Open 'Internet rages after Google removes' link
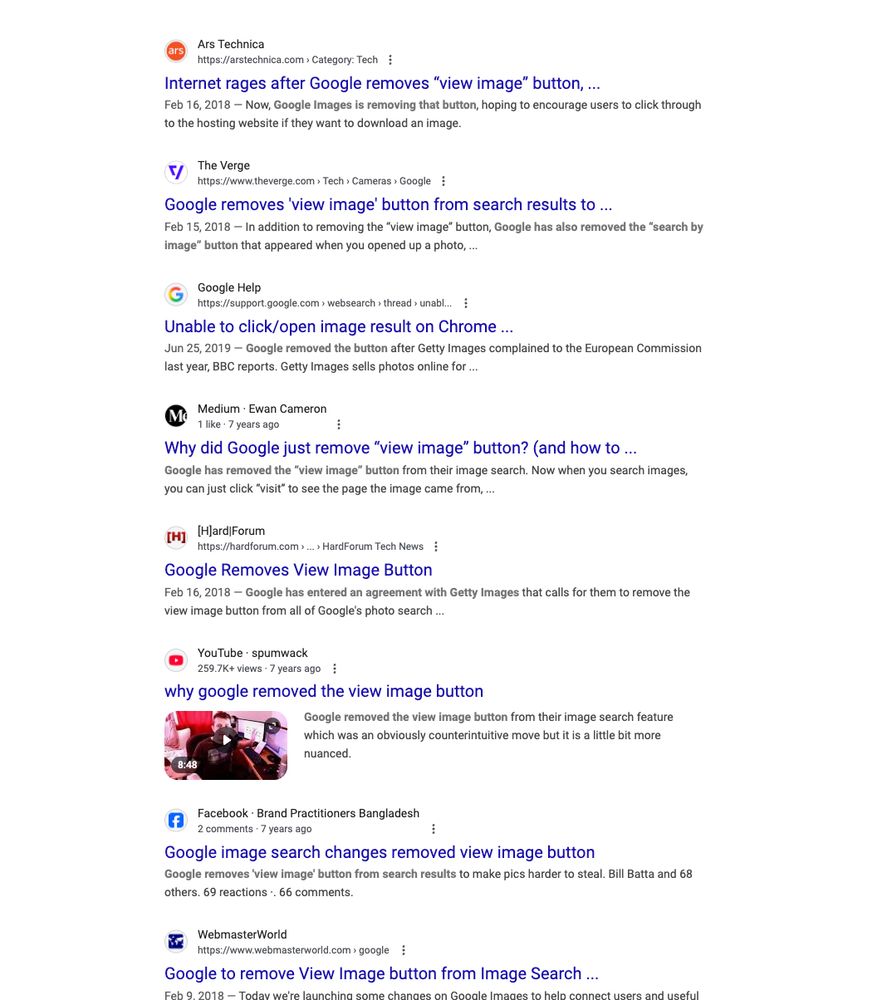 coord(382,84)
